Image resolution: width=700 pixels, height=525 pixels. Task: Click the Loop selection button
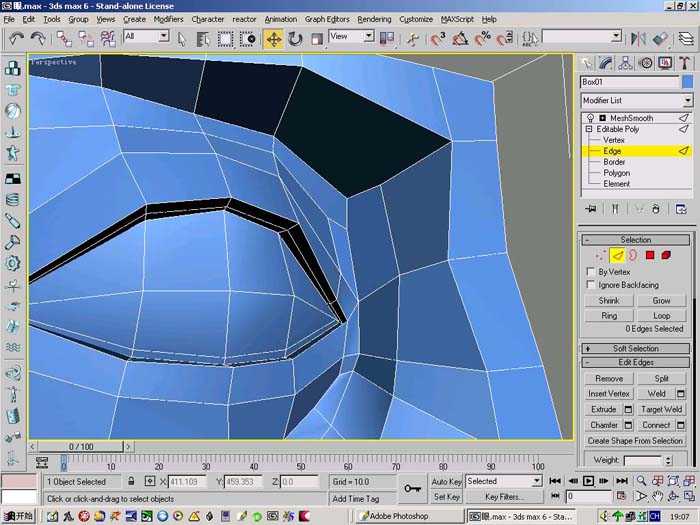point(661,316)
